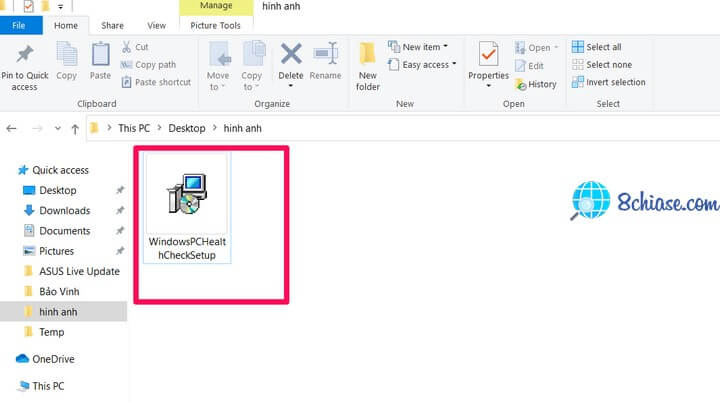This screenshot has width=720, height=402.
Task: Select ASUS Live Update folder in sidebar
Action: click(78, 271)
